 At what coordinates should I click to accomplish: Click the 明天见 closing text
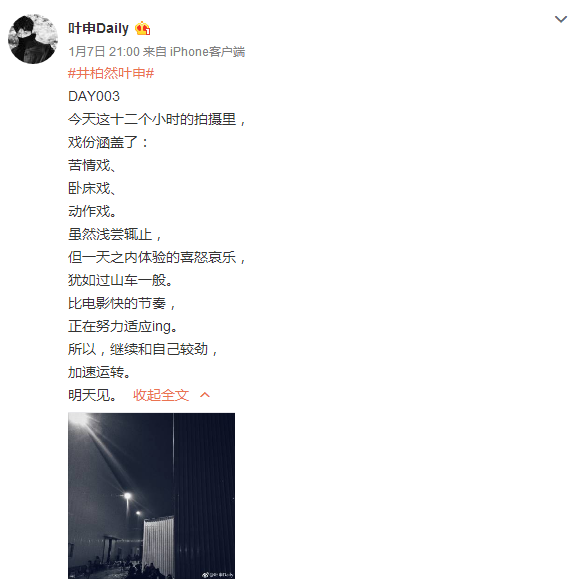coord(92,395)
